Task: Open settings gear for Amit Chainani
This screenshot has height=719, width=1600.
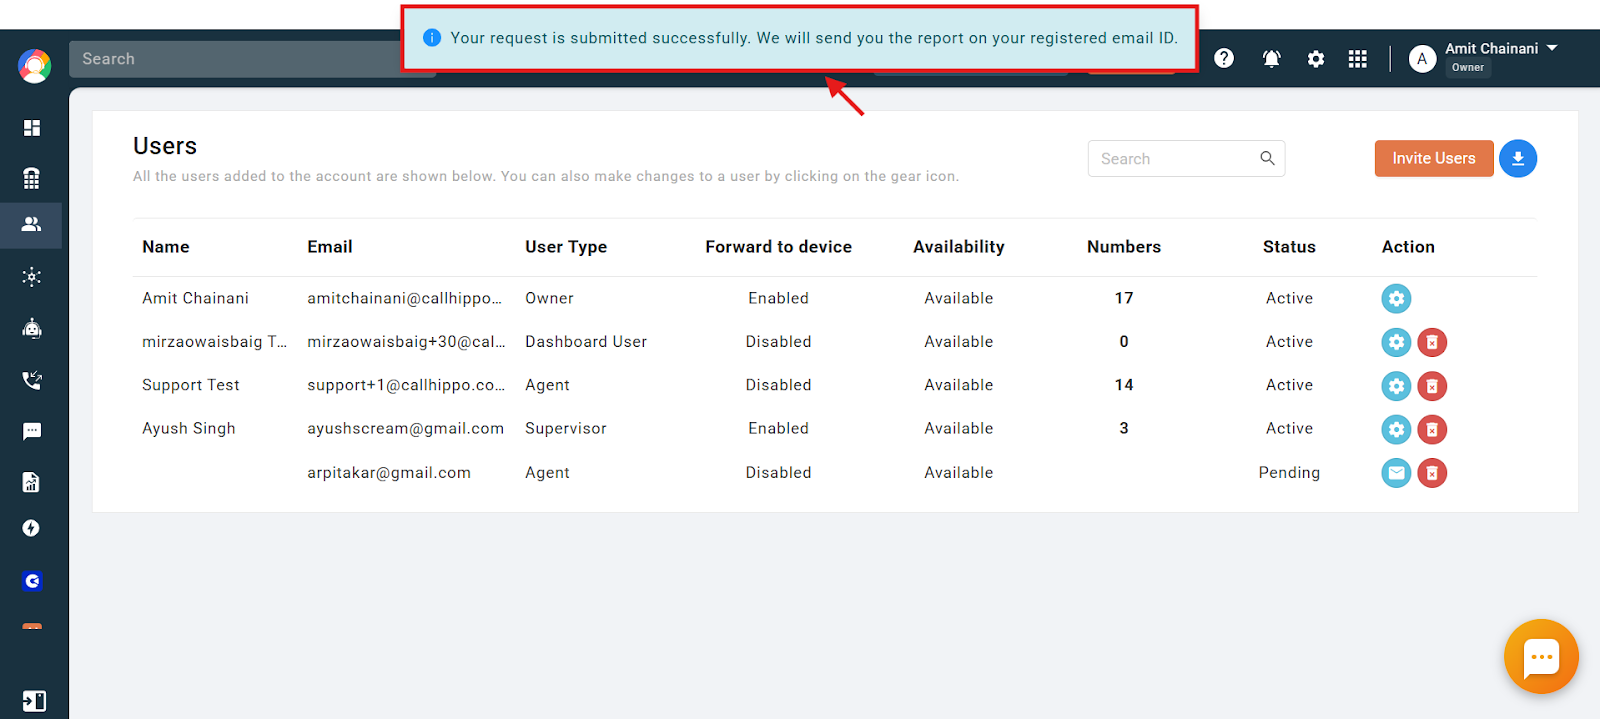Action: tap(1396, 298)
